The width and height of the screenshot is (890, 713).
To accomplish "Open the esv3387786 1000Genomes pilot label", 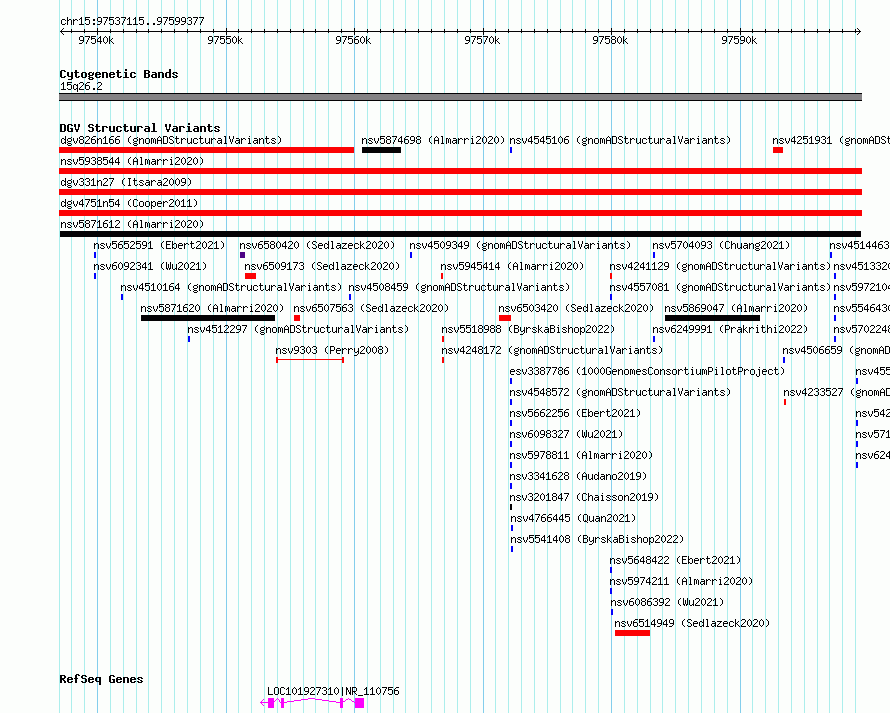I will tap(647, 371).
